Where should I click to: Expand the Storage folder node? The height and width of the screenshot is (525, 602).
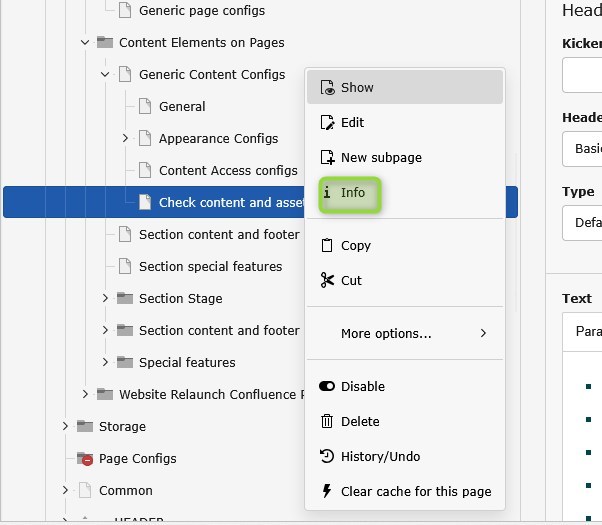click(x=65, y=426)
